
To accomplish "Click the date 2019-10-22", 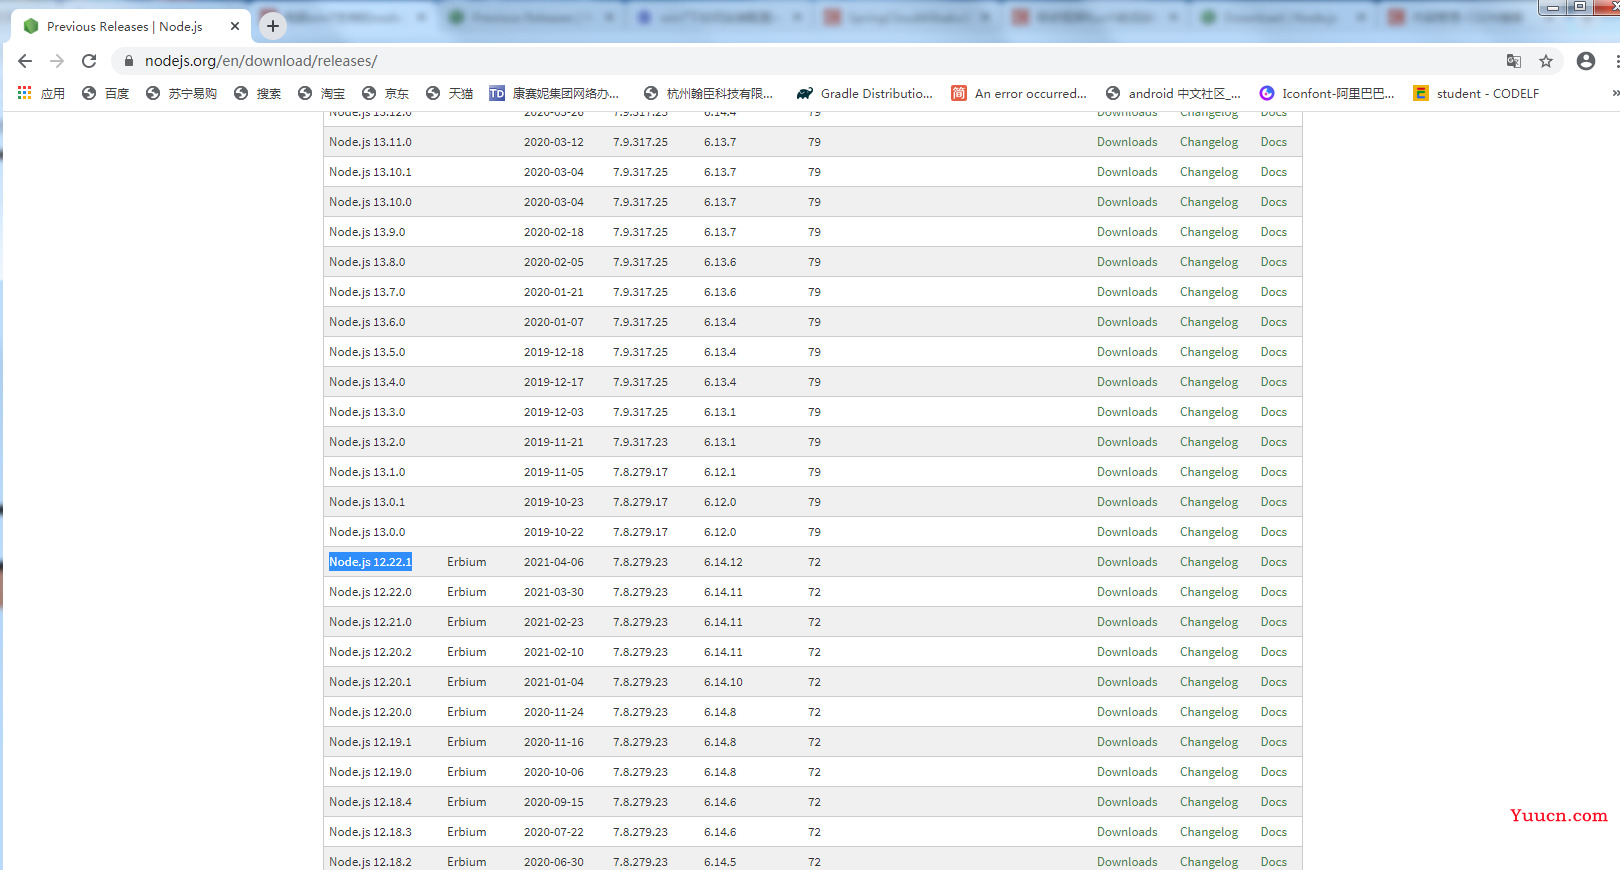I will (x=554, y=532).
